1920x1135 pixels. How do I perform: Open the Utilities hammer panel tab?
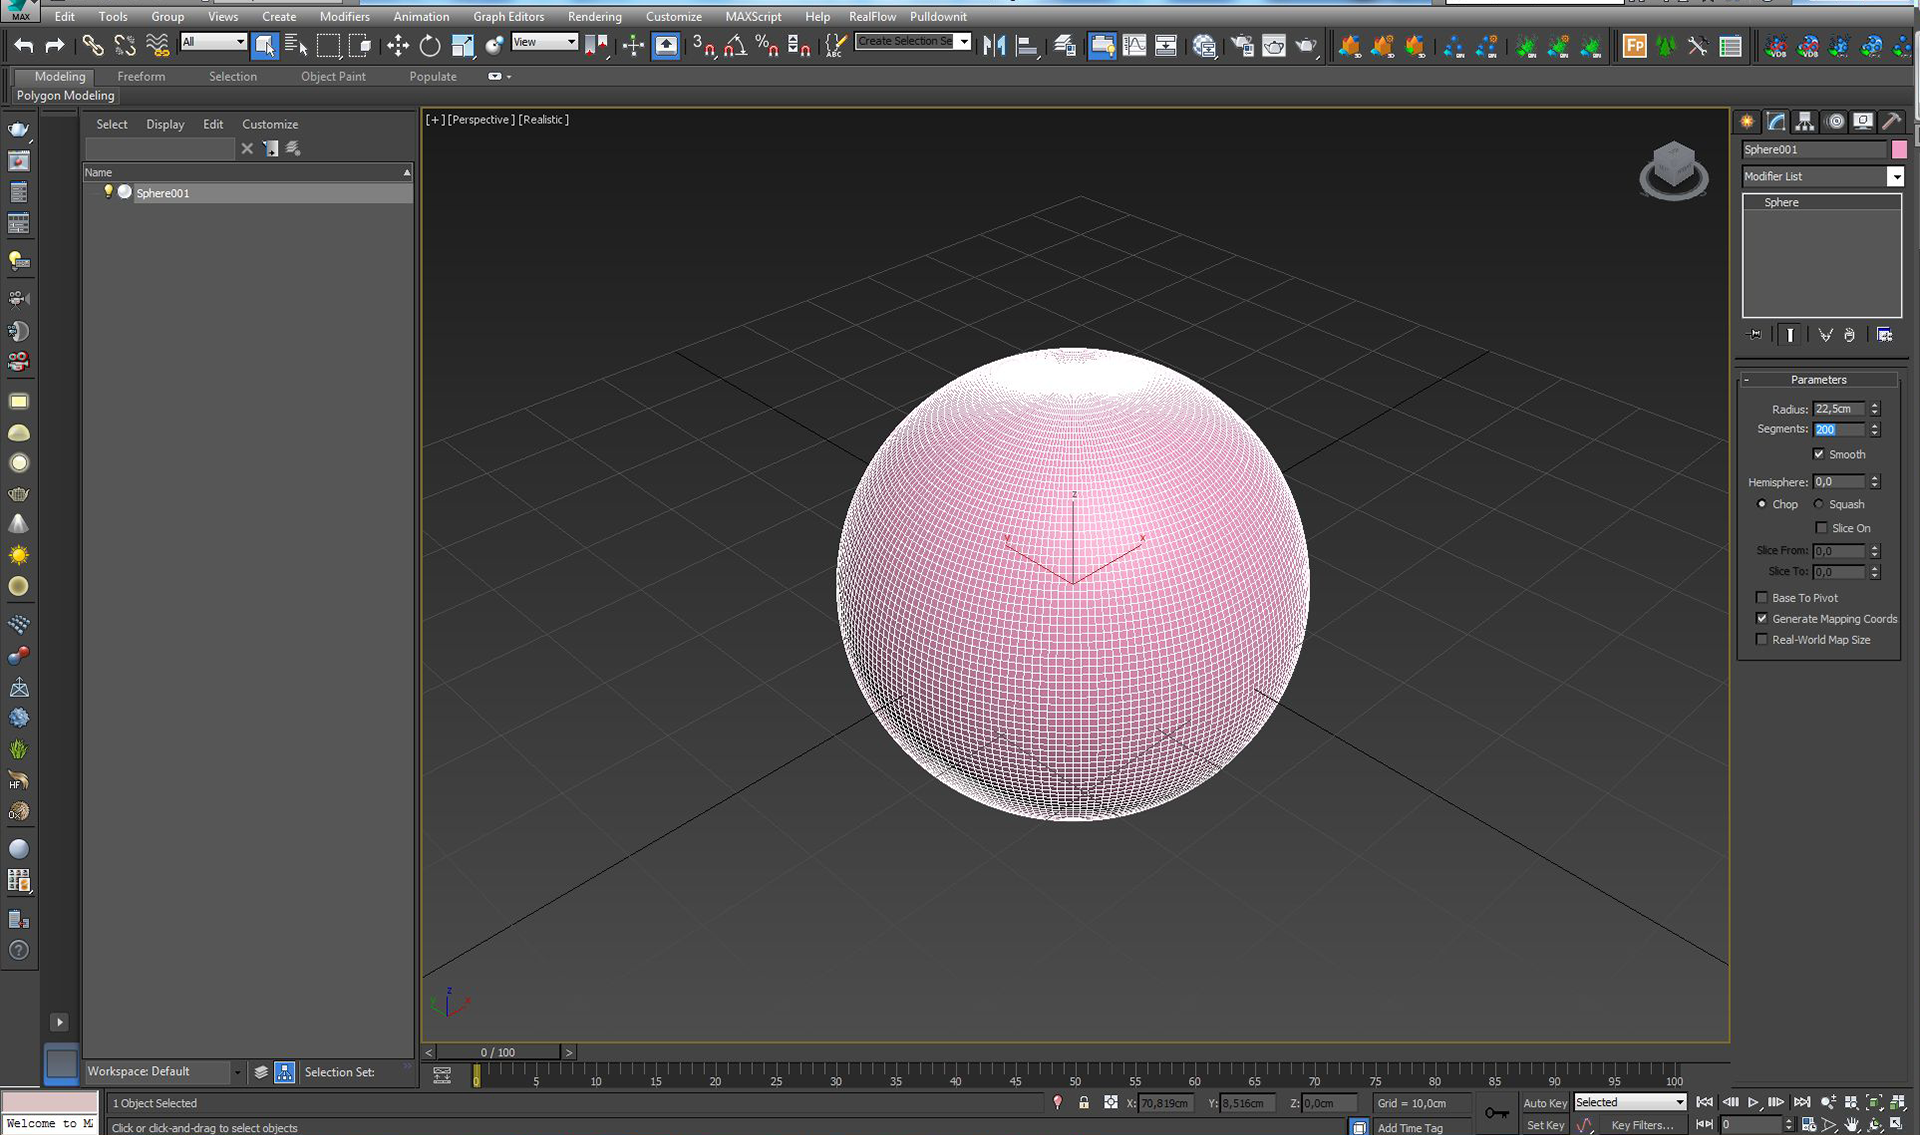(x=1891, y=121)
